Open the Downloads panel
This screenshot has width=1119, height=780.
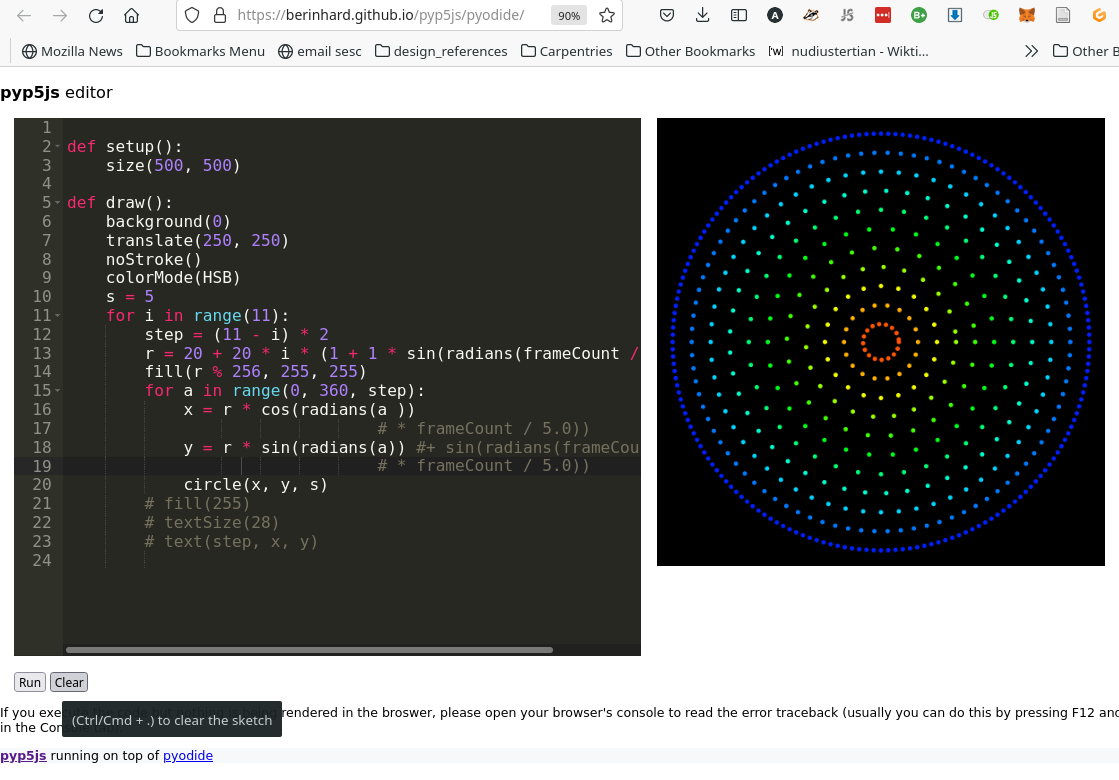point(703,16)
